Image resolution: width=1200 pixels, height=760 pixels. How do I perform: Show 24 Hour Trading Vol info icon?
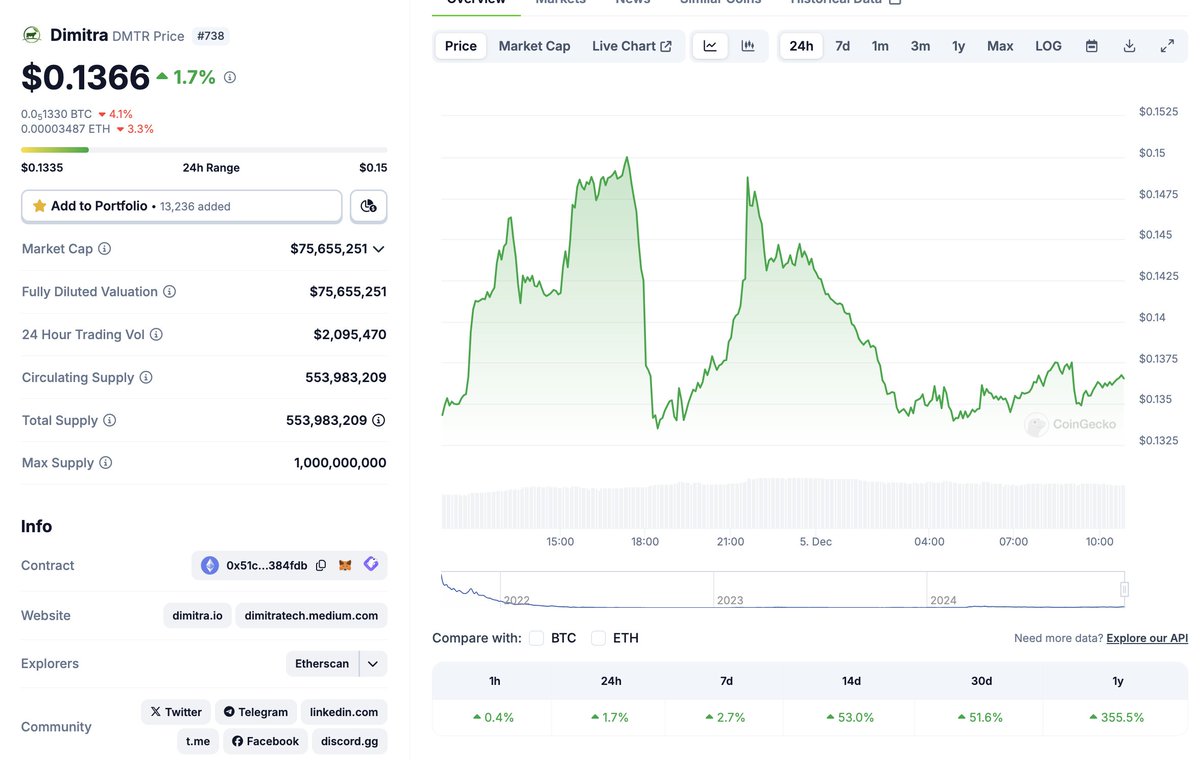pyautogui.click(x=156, y=335)
